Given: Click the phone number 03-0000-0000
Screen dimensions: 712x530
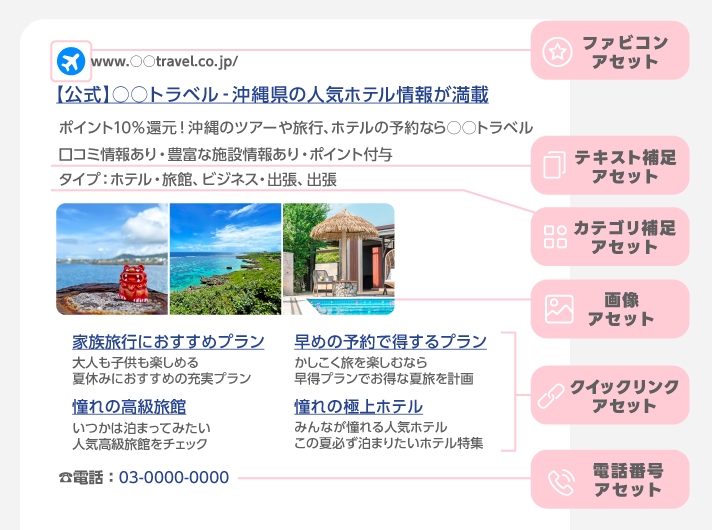Looking at the screenshot, I should point(174,477).
